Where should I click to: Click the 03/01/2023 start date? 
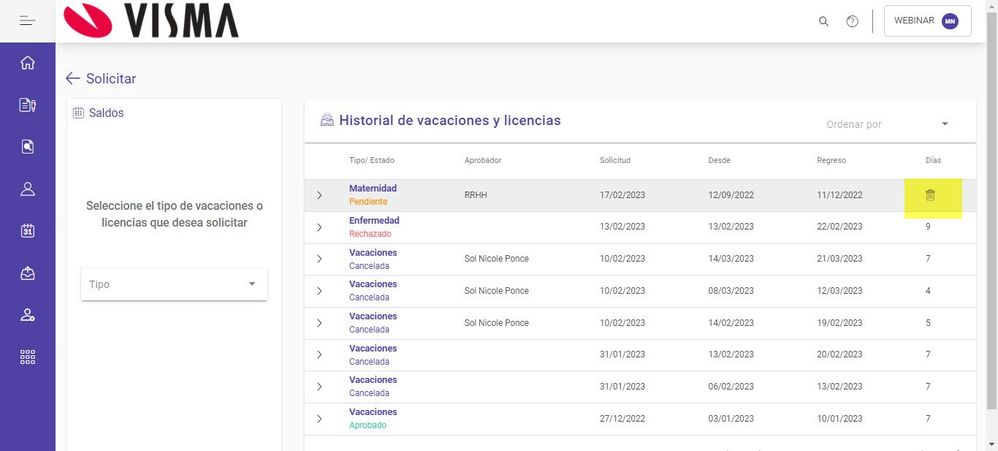tap(731, 419)
